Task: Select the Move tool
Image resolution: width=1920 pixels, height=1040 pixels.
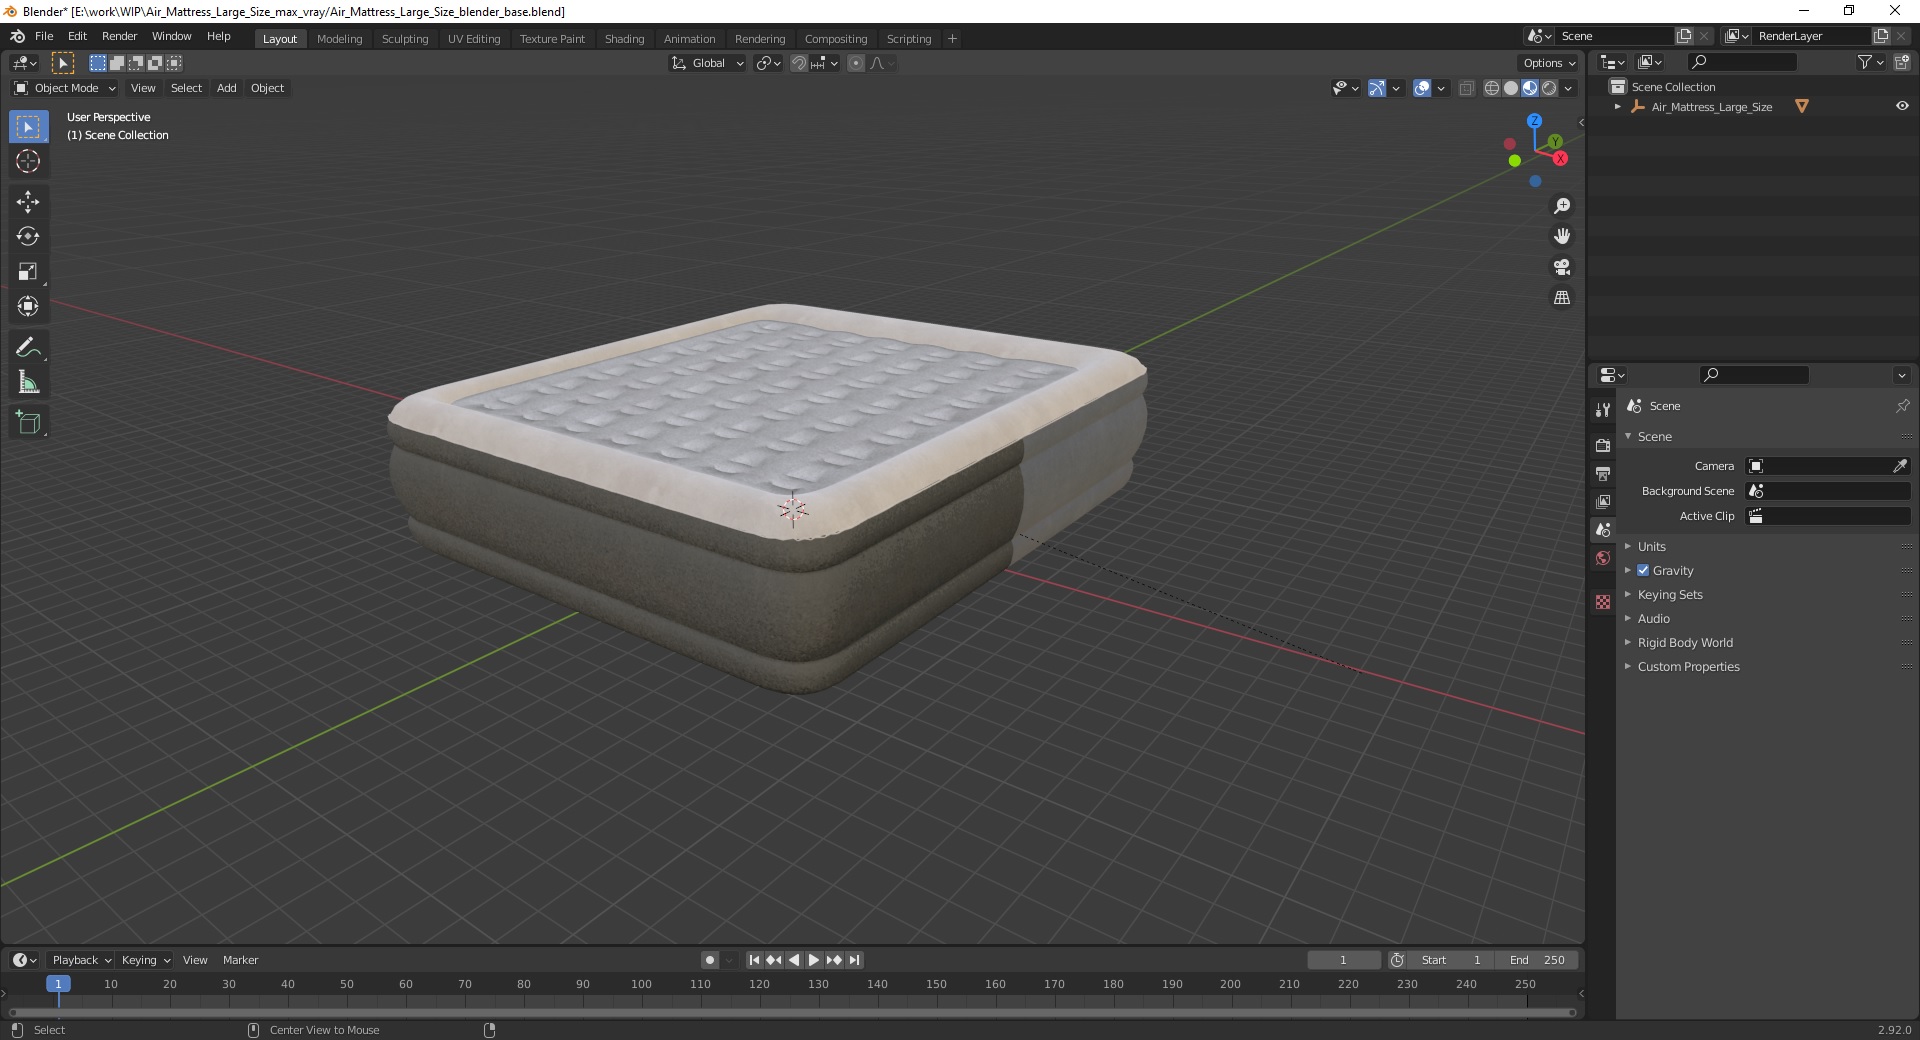Action: pyautogui.click(x=28, y=202)
